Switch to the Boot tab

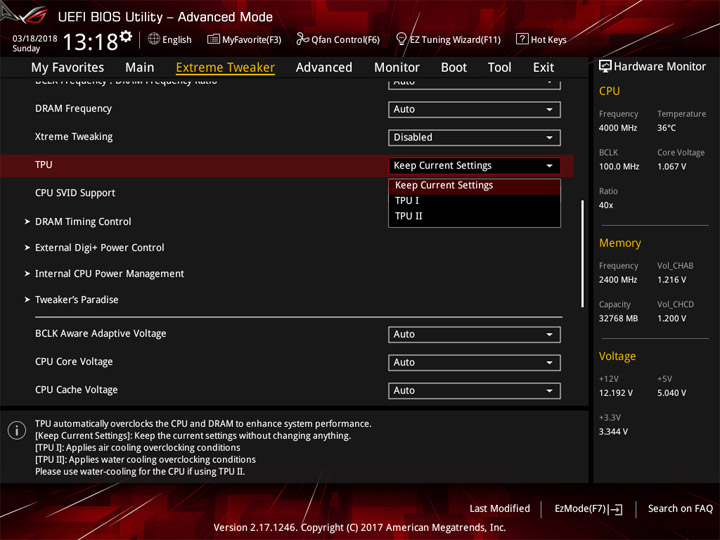(x=454, y=68)
